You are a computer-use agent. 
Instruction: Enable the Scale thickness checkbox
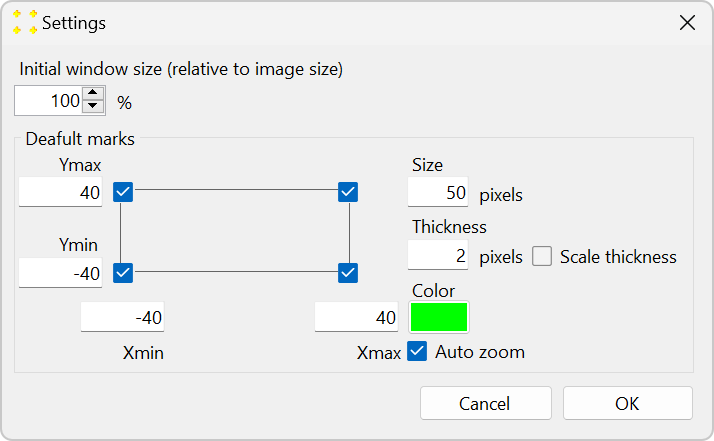click(x=542, y=257)
